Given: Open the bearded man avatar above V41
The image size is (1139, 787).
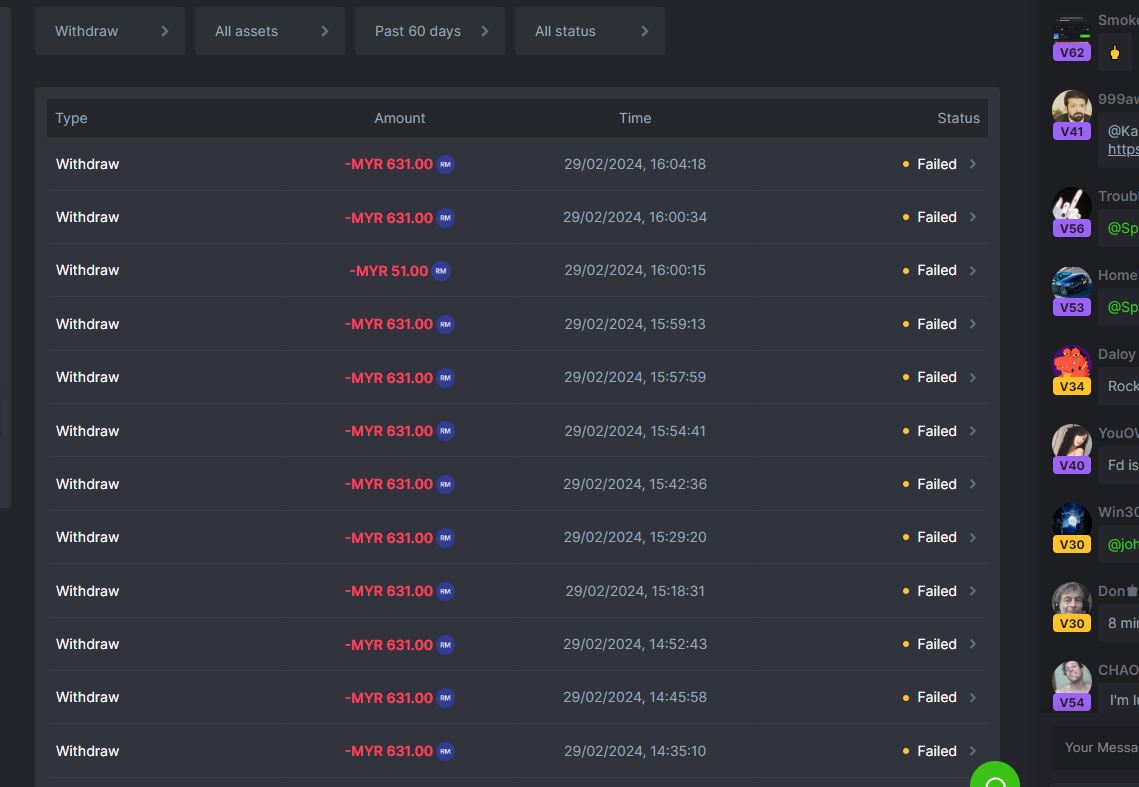Looking at the screenshot, I should pyautogui.click(x=1071, y=106).
